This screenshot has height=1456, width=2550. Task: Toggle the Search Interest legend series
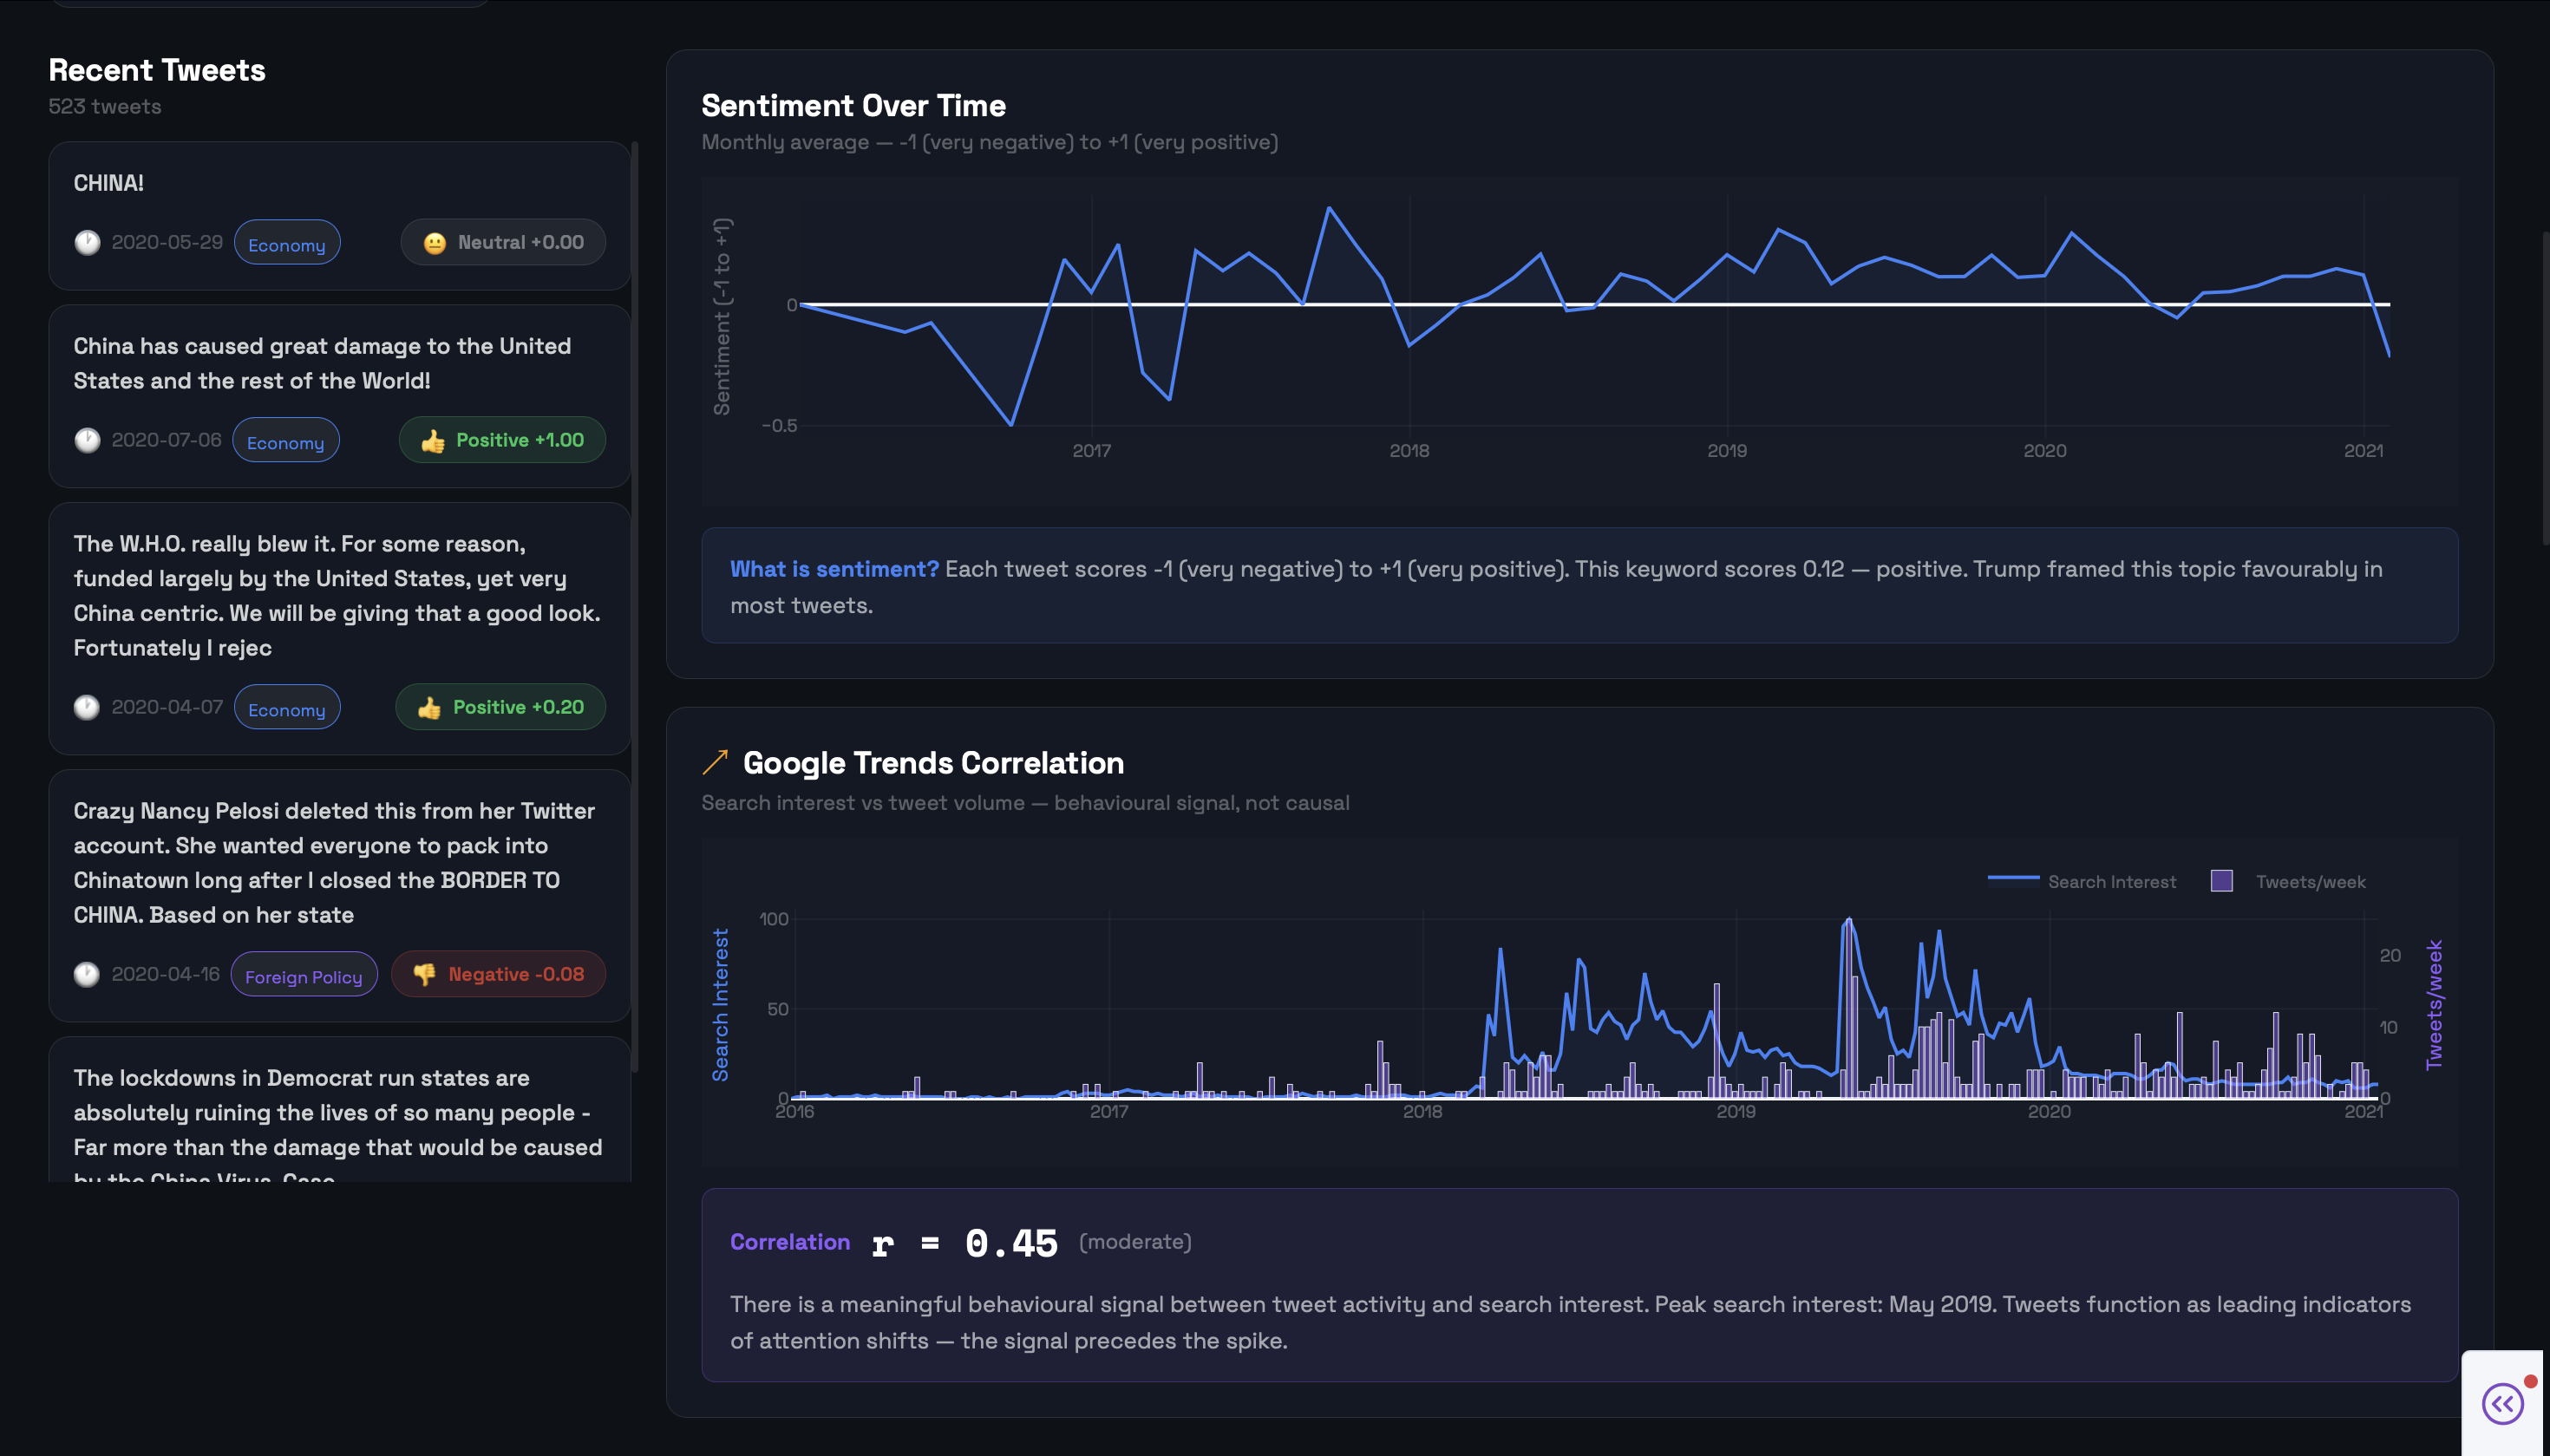click(x=2110, y=882)
